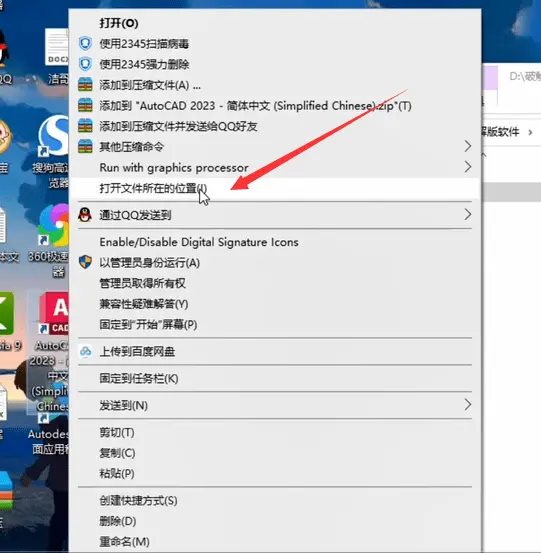Expand the 其他压缩命令 submenu arrow

tap(468, 146)
